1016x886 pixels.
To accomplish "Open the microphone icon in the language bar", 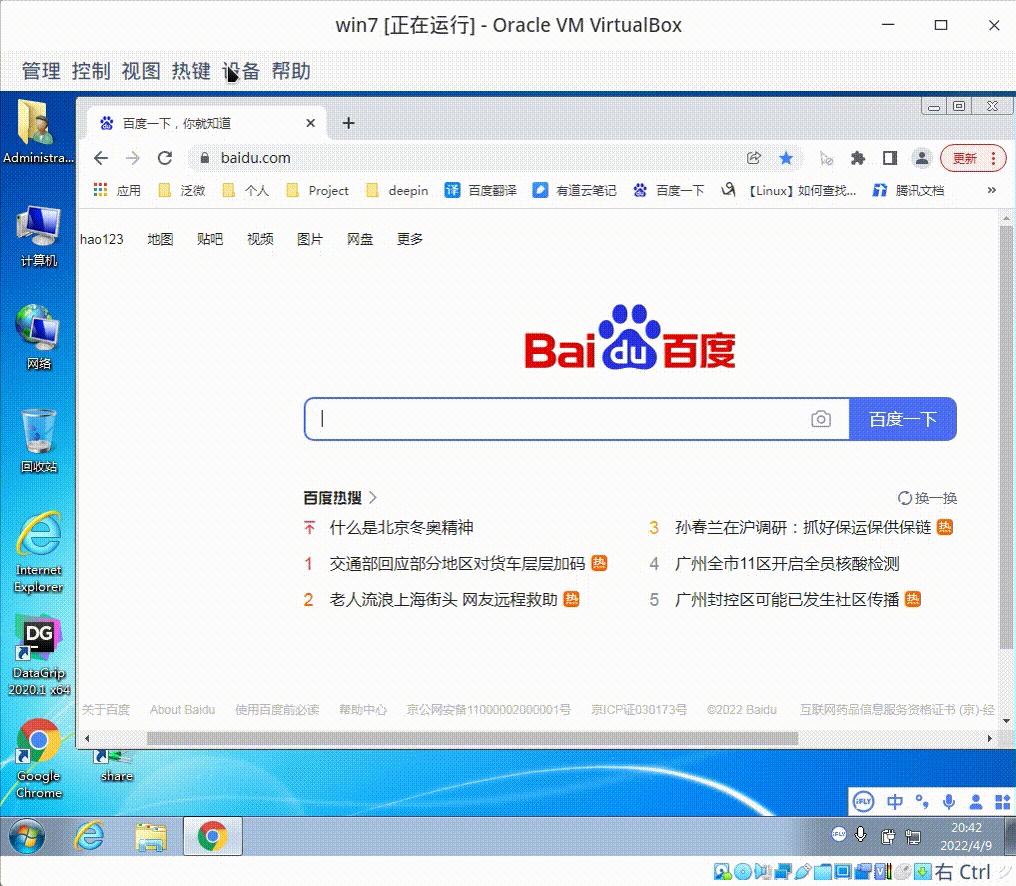I will point(948,801).
